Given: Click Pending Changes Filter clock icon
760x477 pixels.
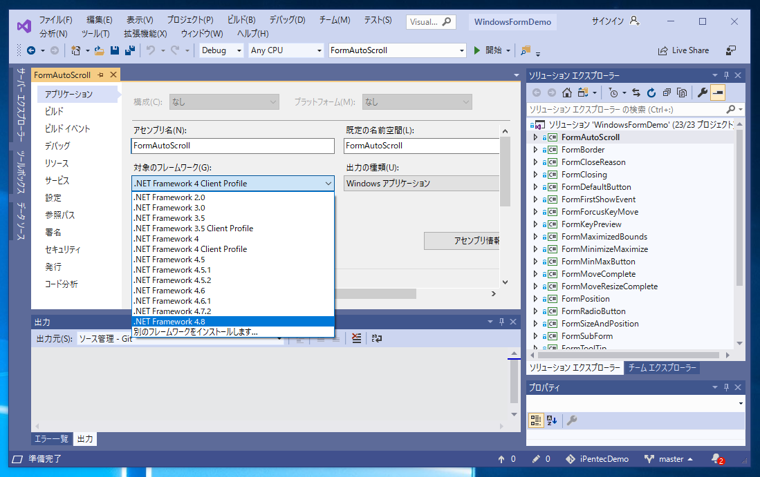Looking at the screenshot, I should [613, 93].
